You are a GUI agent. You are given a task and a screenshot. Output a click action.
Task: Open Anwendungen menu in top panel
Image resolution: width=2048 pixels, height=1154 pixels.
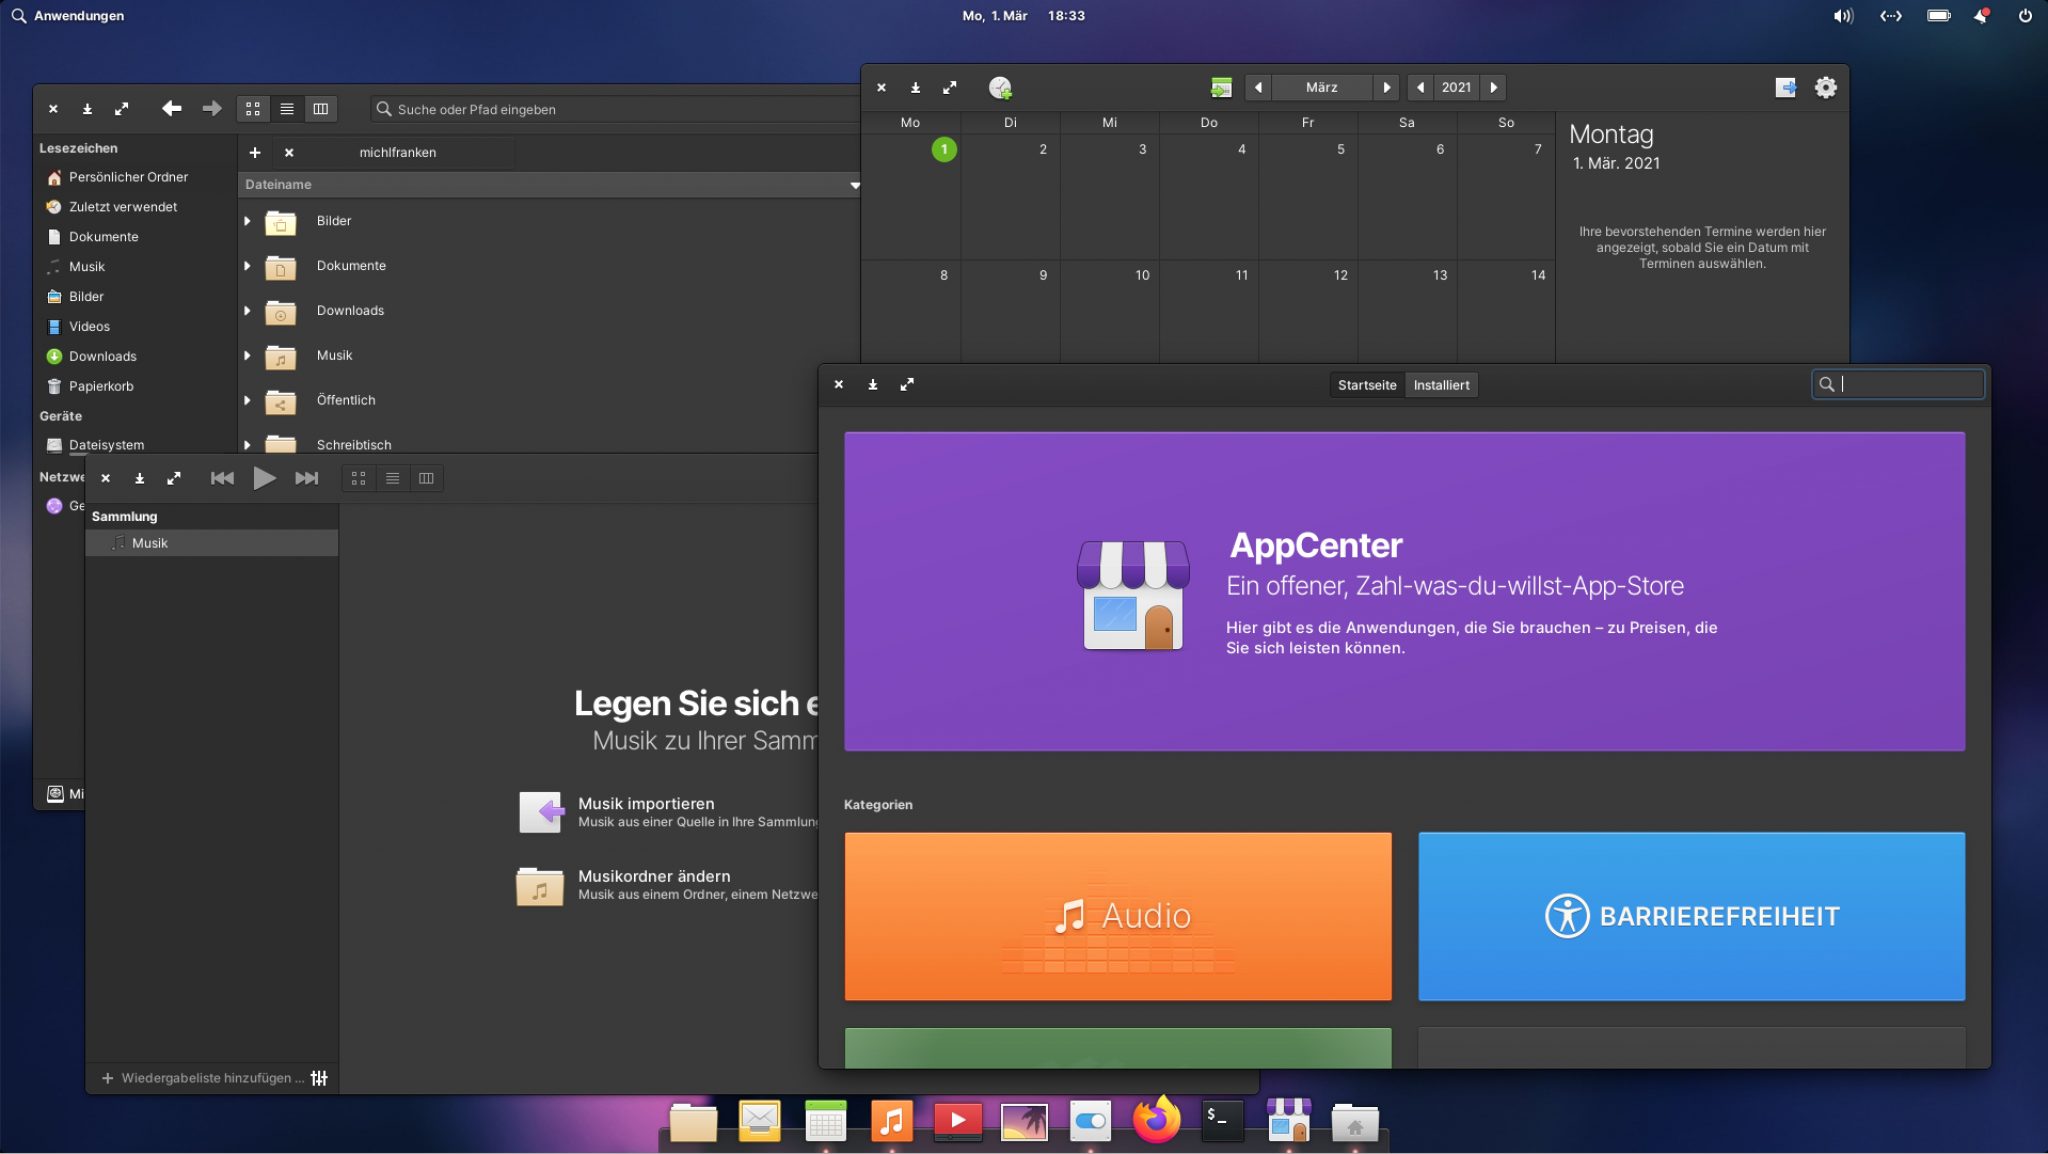[68, 16]
